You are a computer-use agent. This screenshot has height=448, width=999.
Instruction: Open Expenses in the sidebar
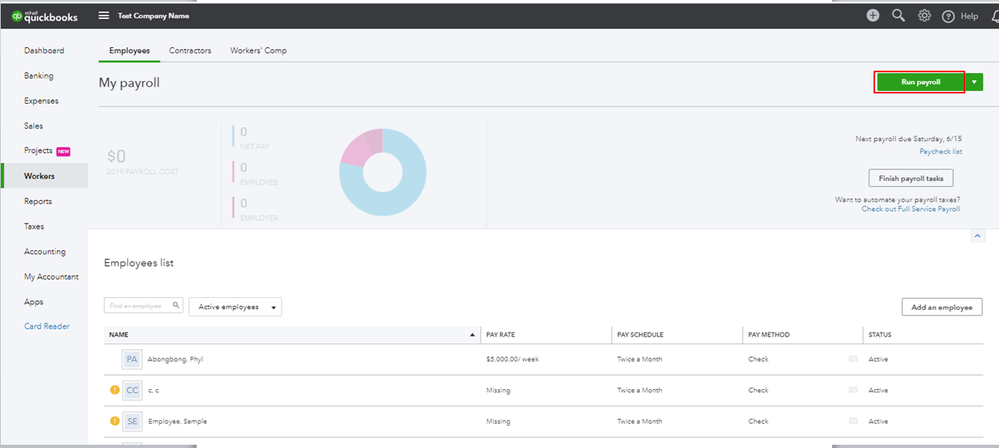coord(41,101)
